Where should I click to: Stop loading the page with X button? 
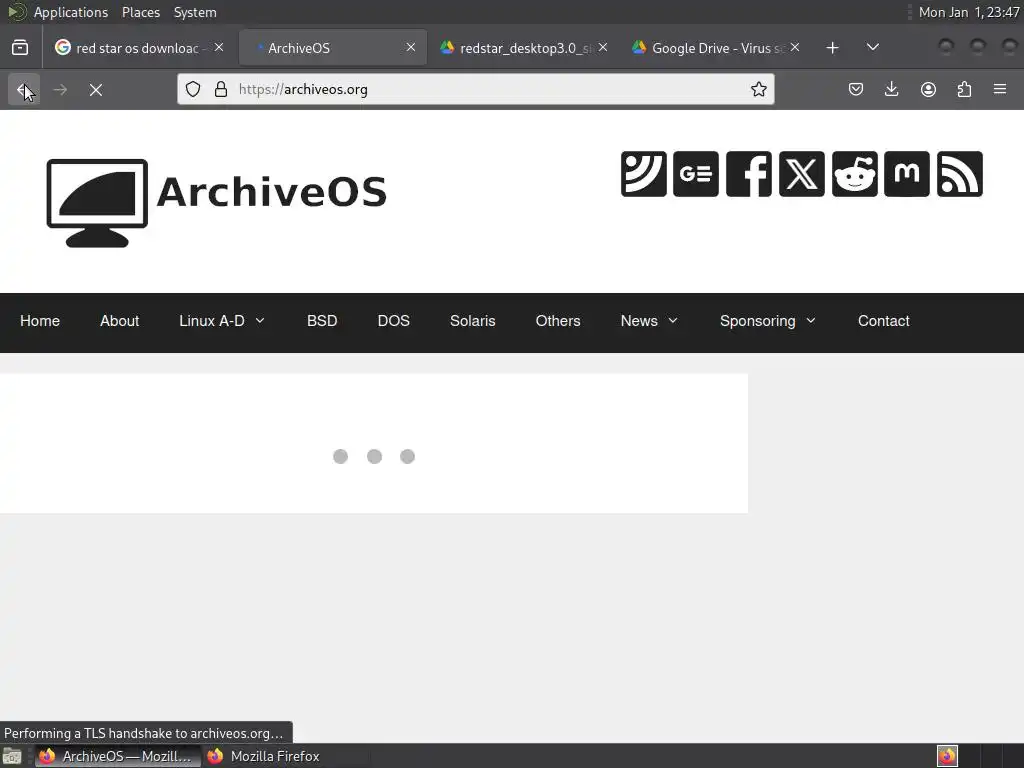tap(96, 89)
